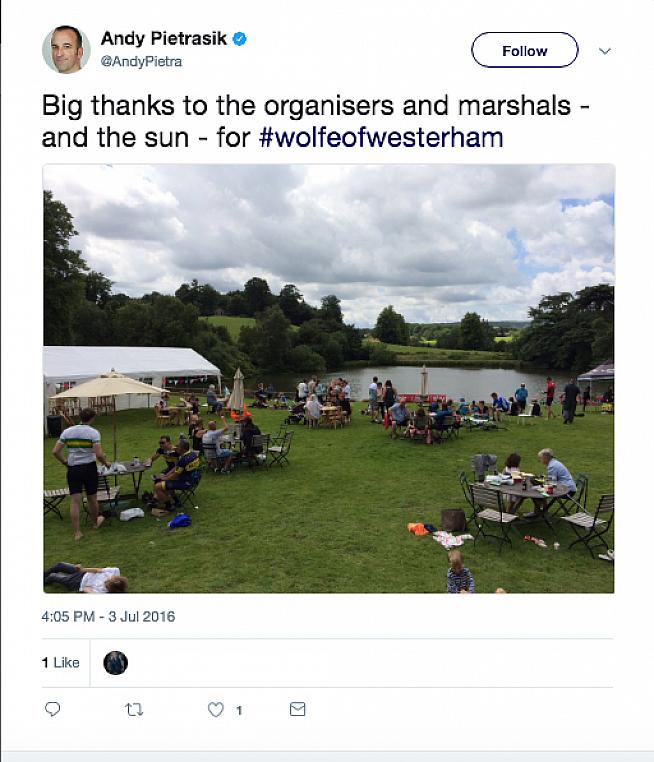Screen dimensions: 654x762
Task: Click the Andy Pietrasik display name
Action: (164, 39)
